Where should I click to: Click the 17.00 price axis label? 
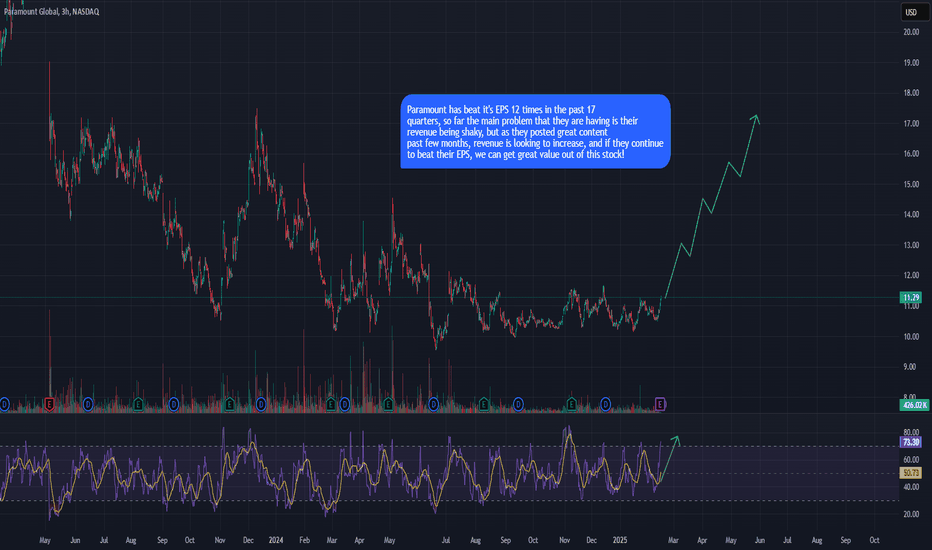[911, 124]
